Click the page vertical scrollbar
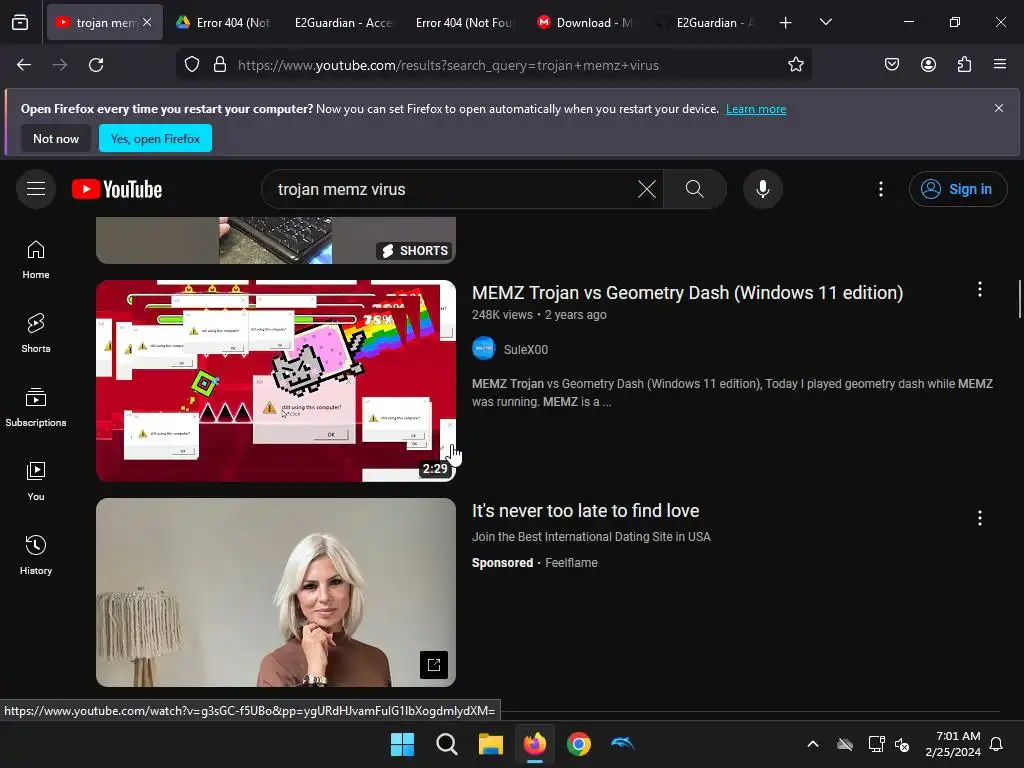 coord(1019,298)
